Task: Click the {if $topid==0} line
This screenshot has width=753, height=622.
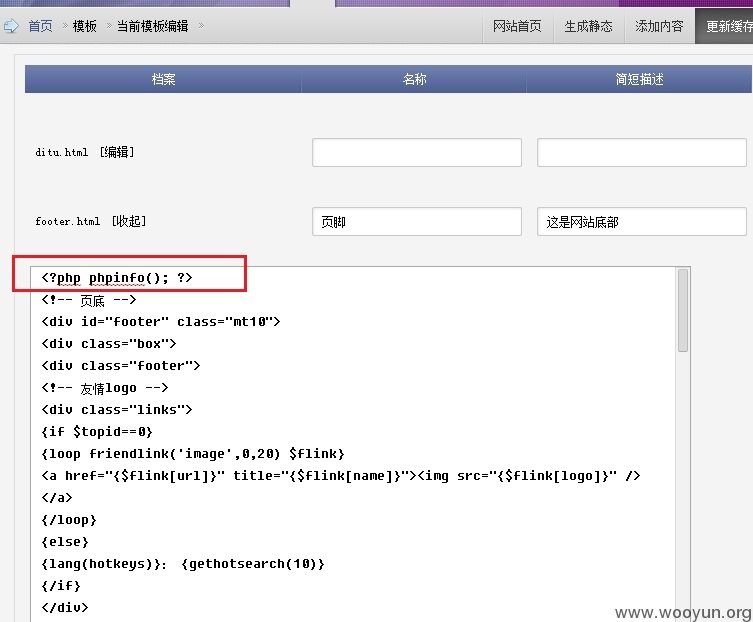Action: pos(97,432)
